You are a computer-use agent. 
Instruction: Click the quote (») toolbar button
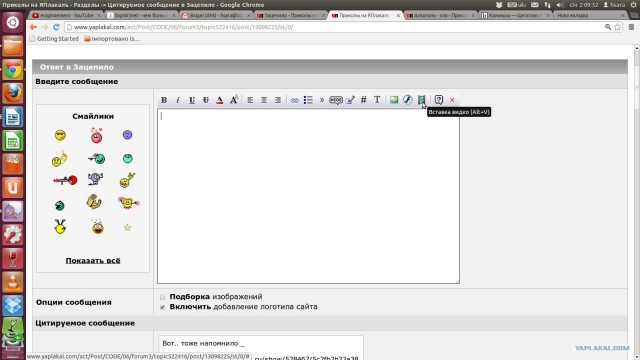322,100
